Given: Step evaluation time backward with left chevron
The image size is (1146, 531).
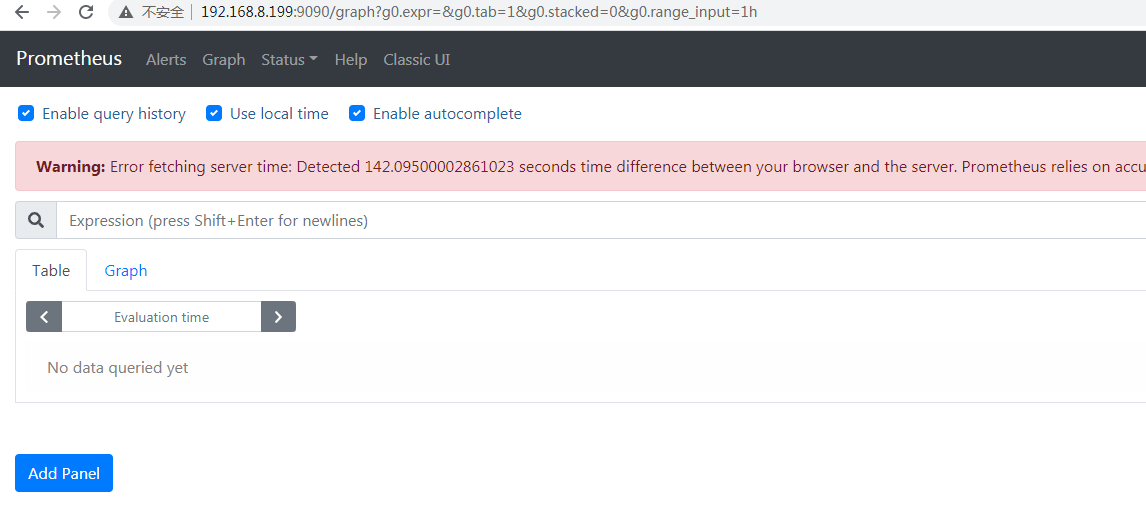Looking at the screenshot, I should pos(44,316).
